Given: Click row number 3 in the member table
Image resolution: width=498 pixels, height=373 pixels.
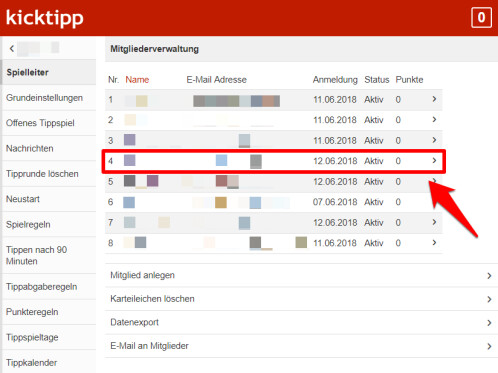Looking at the screenshot, I should coord(111,141).
